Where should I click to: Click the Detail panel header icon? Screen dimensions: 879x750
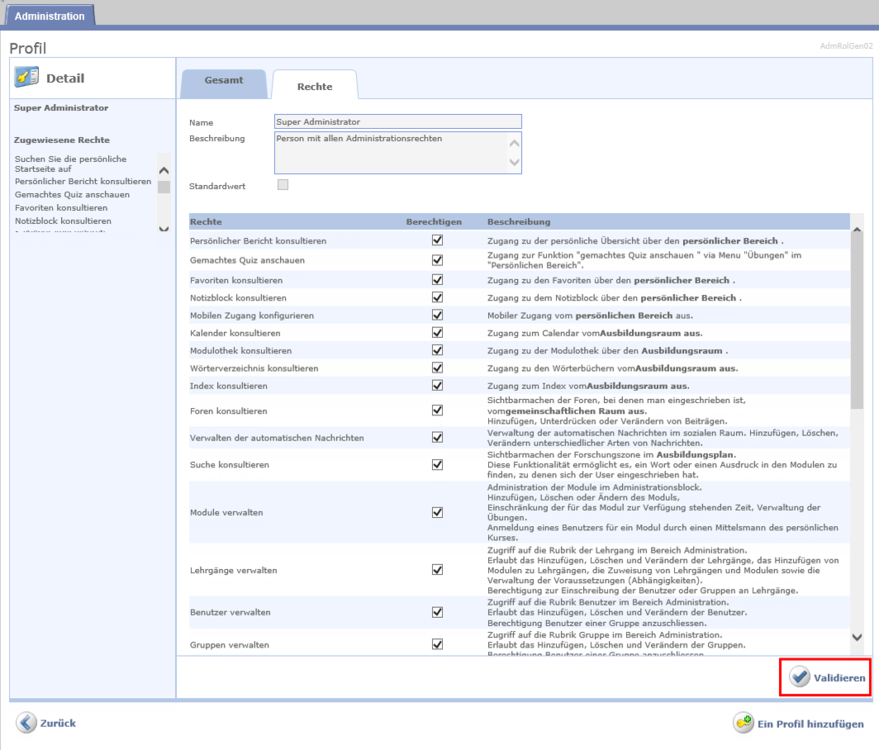click(29, 78)
